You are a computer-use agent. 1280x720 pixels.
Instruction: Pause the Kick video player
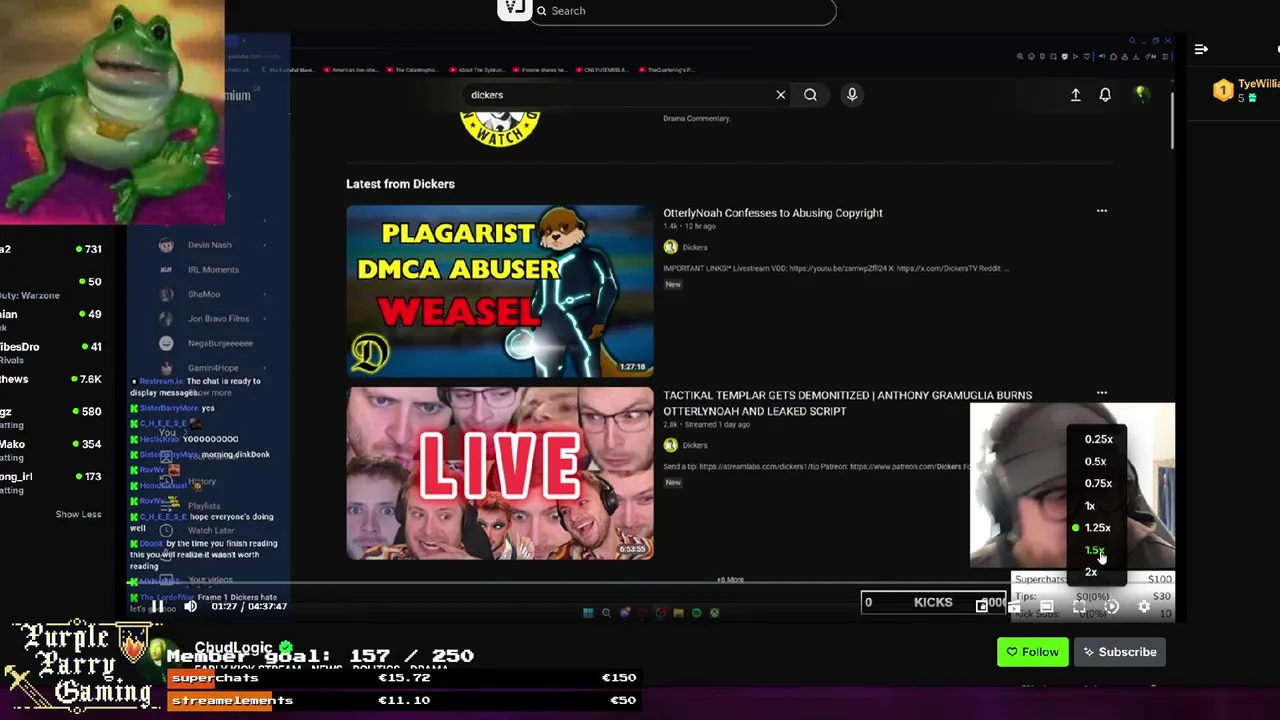[x=157, y=606]
